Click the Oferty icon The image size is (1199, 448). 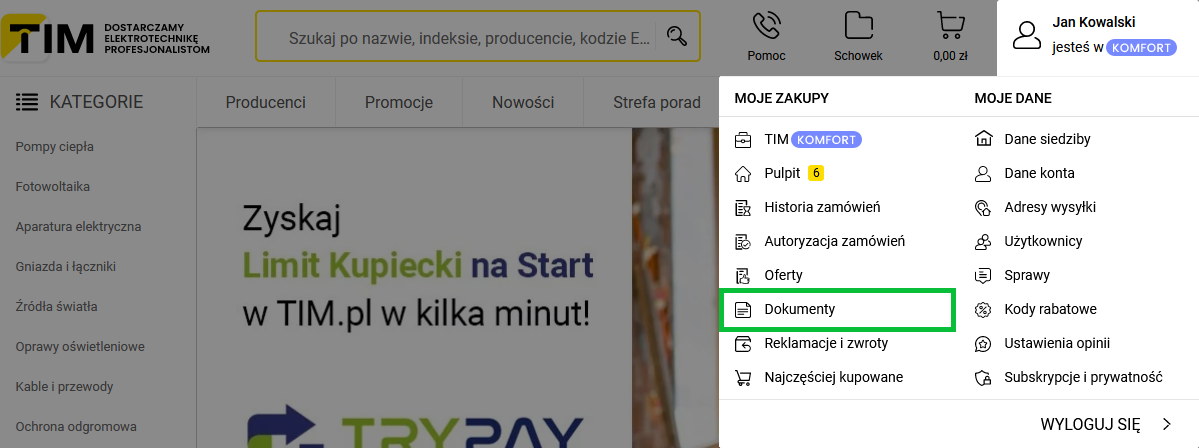(x=742, y=275)
